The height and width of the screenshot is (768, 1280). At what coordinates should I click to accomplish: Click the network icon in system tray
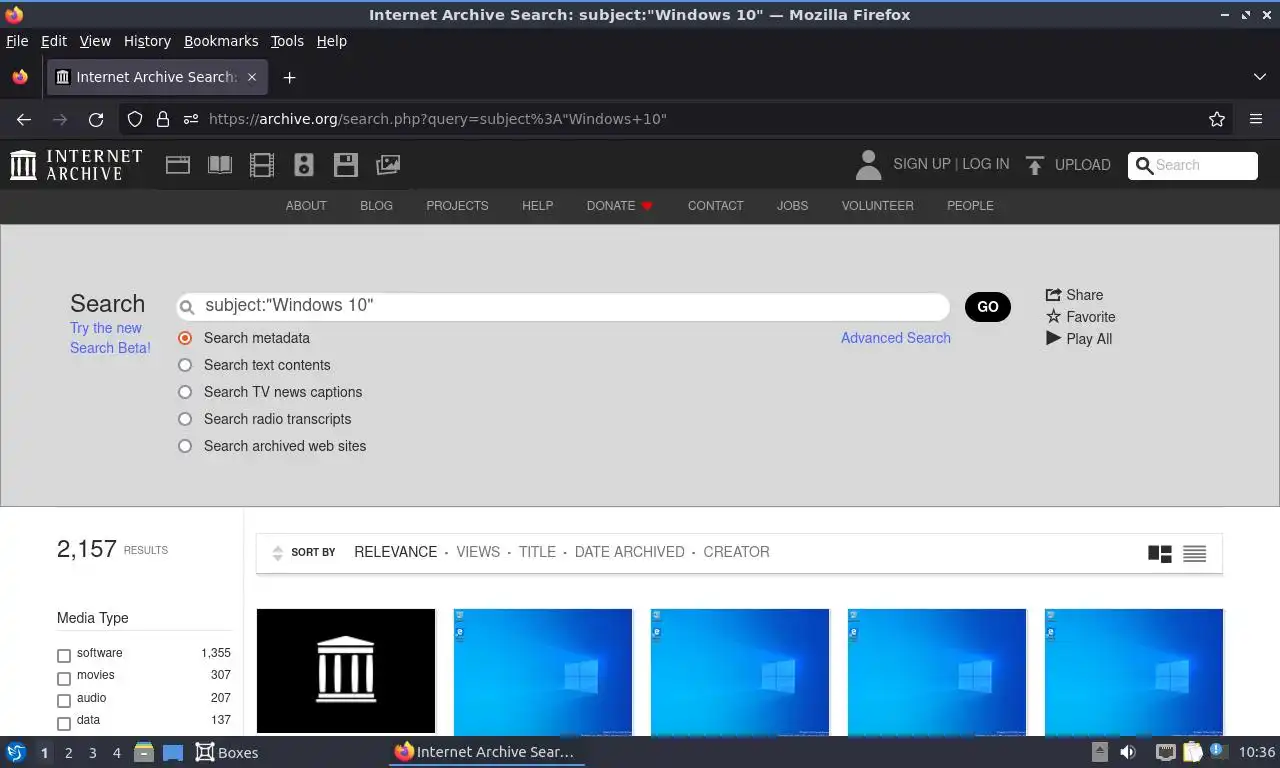(x=1165, y=752)
